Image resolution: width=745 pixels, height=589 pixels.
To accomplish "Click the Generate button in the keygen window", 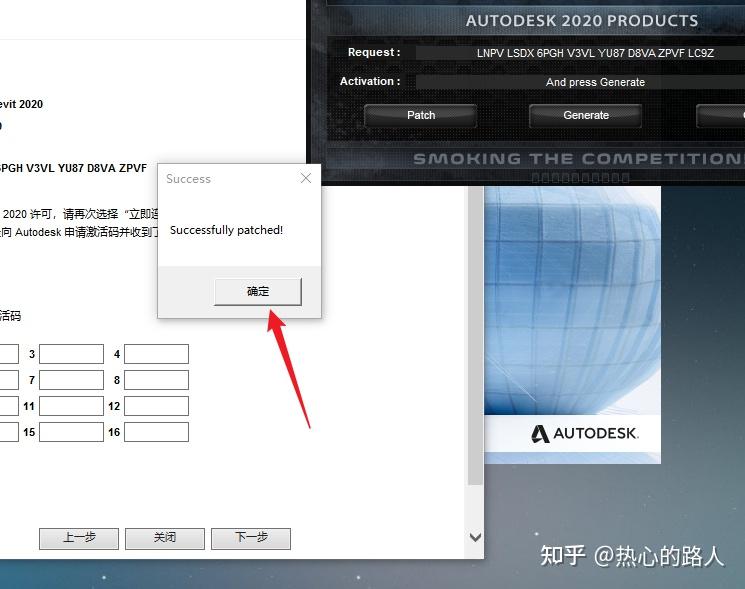I will click(585, 115).
